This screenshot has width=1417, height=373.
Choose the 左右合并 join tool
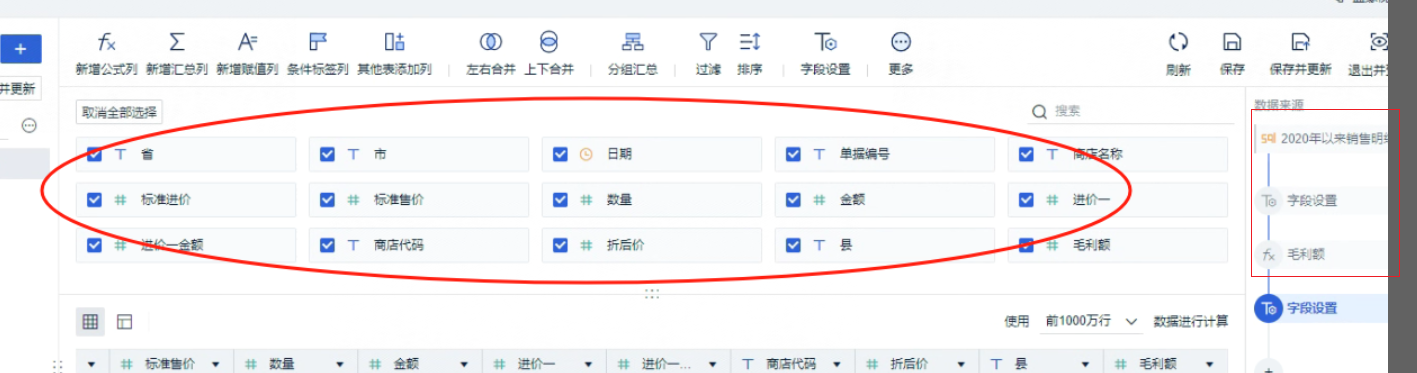coord(490,52)
